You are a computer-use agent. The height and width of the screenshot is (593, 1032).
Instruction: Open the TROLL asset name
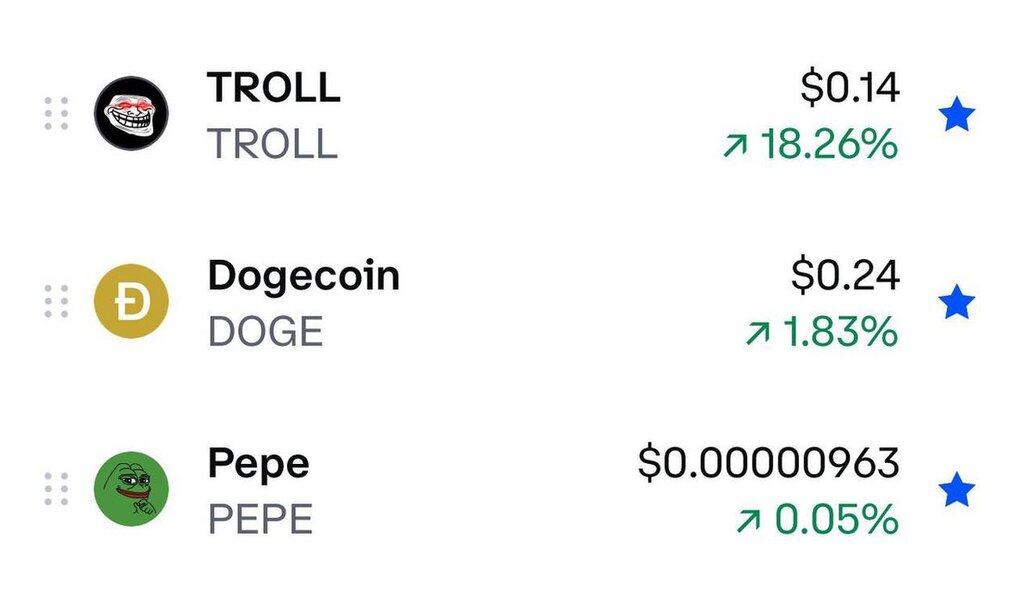[274, 87]
